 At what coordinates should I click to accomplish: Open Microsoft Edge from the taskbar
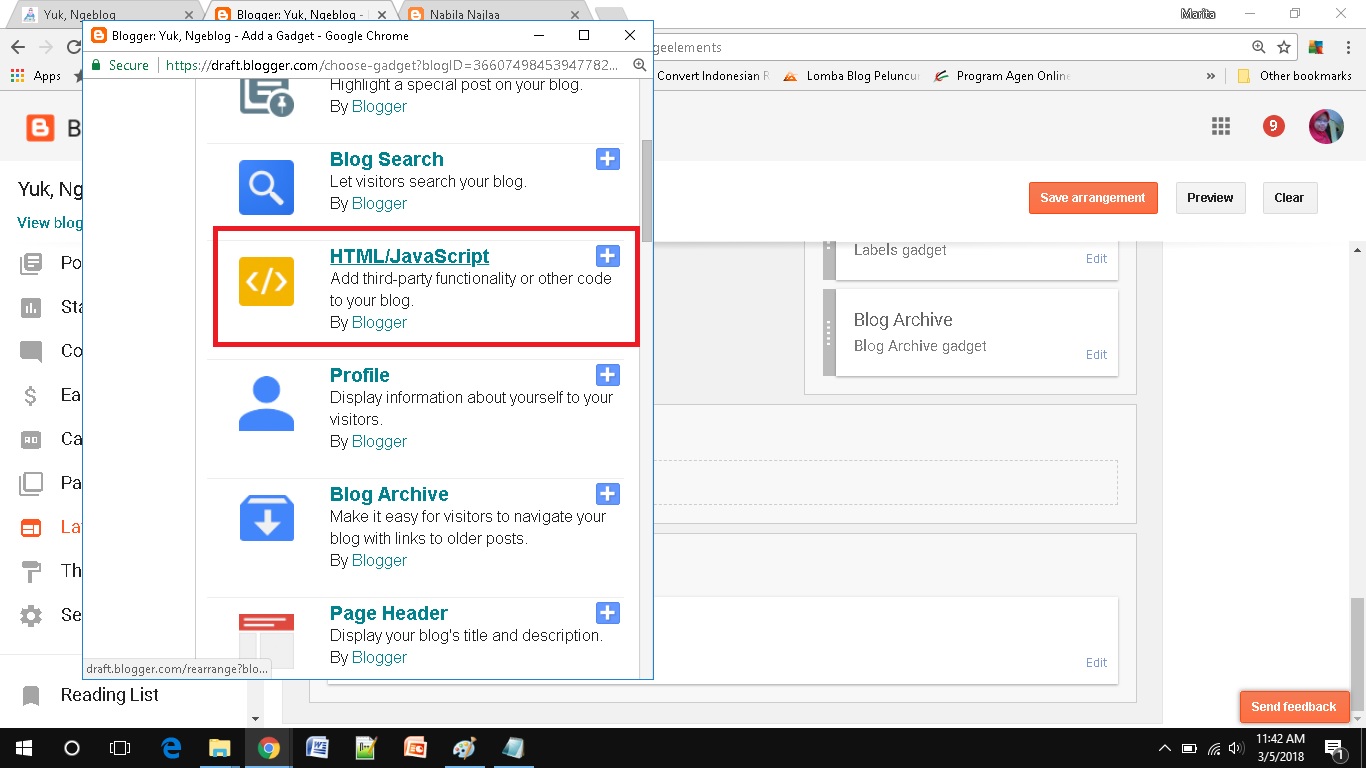point(171,748)
